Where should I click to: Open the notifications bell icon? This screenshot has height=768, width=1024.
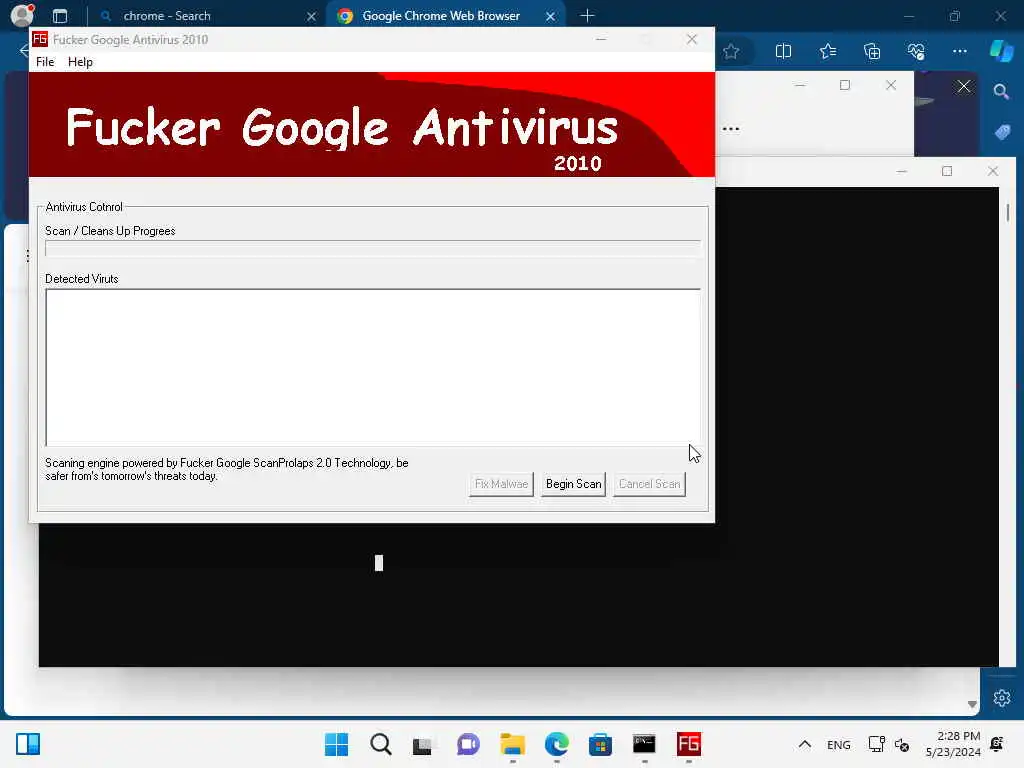pyautogui.click(x=997, y=744)
